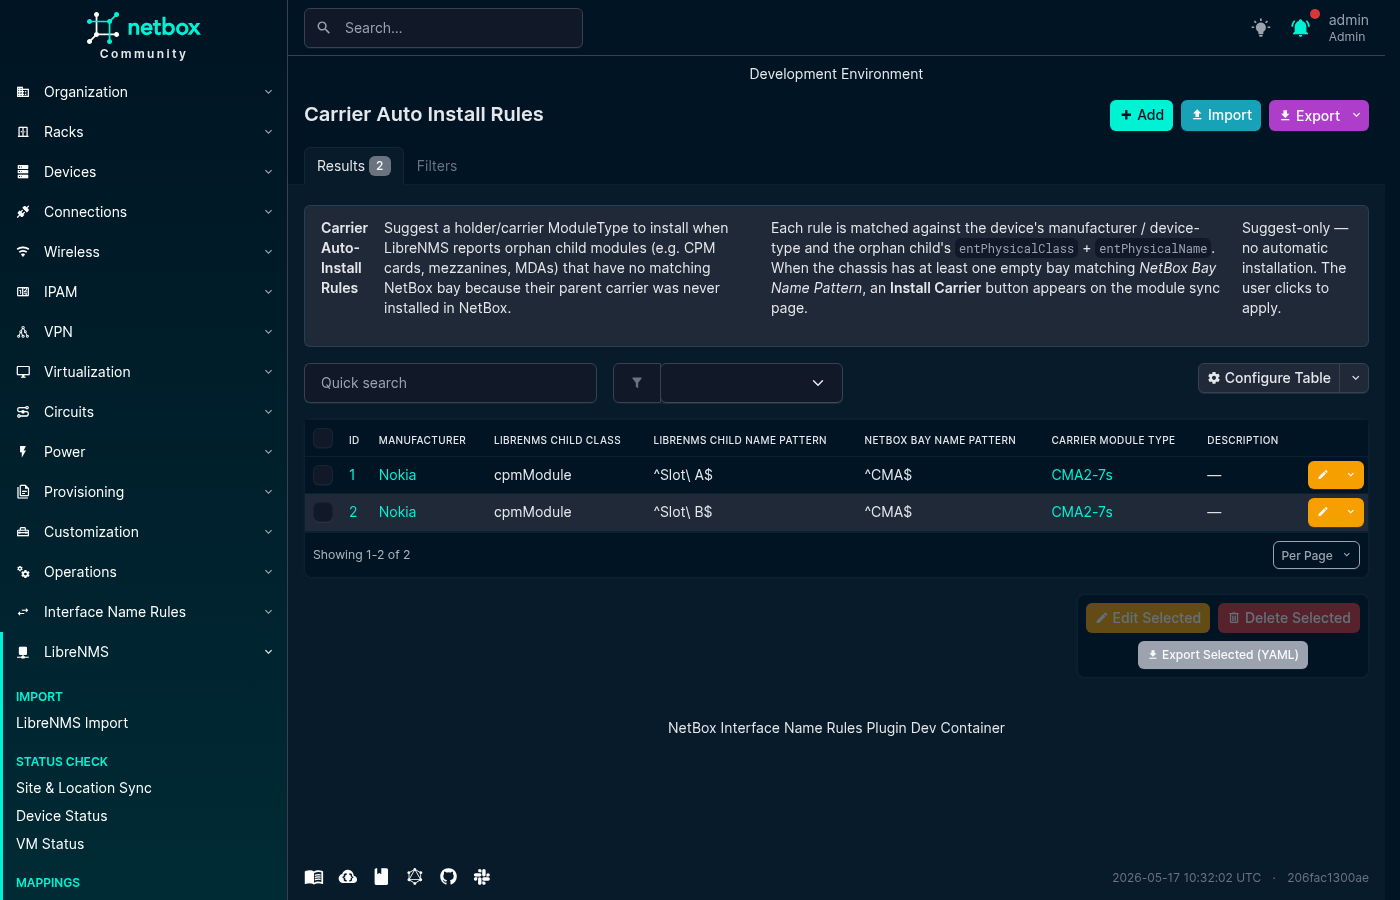1400x900 pixels.
Task: Click the filter funnel icon button
Action: click(637, 383)
